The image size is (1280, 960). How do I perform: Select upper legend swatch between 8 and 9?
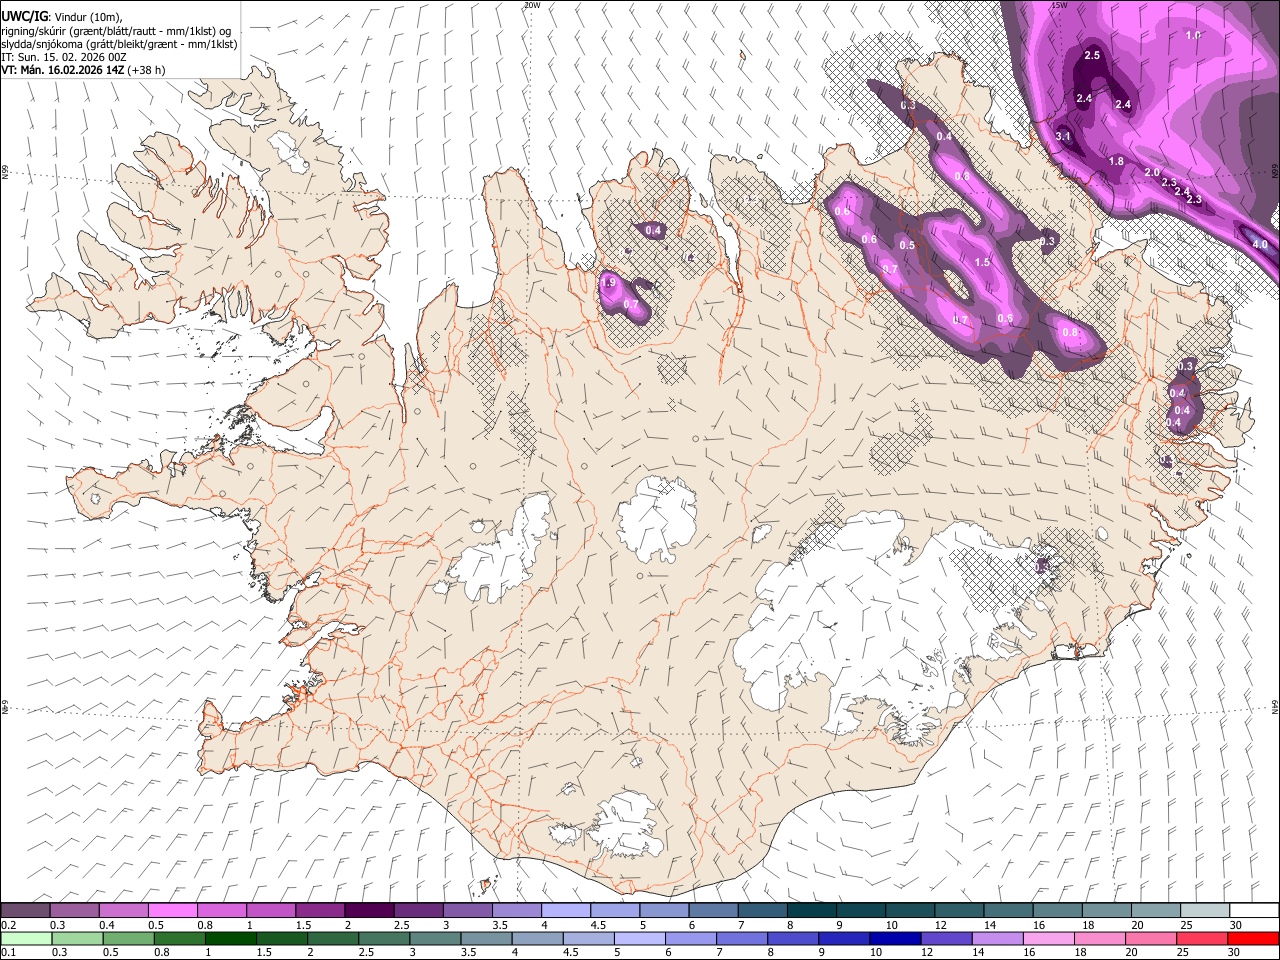811,911
